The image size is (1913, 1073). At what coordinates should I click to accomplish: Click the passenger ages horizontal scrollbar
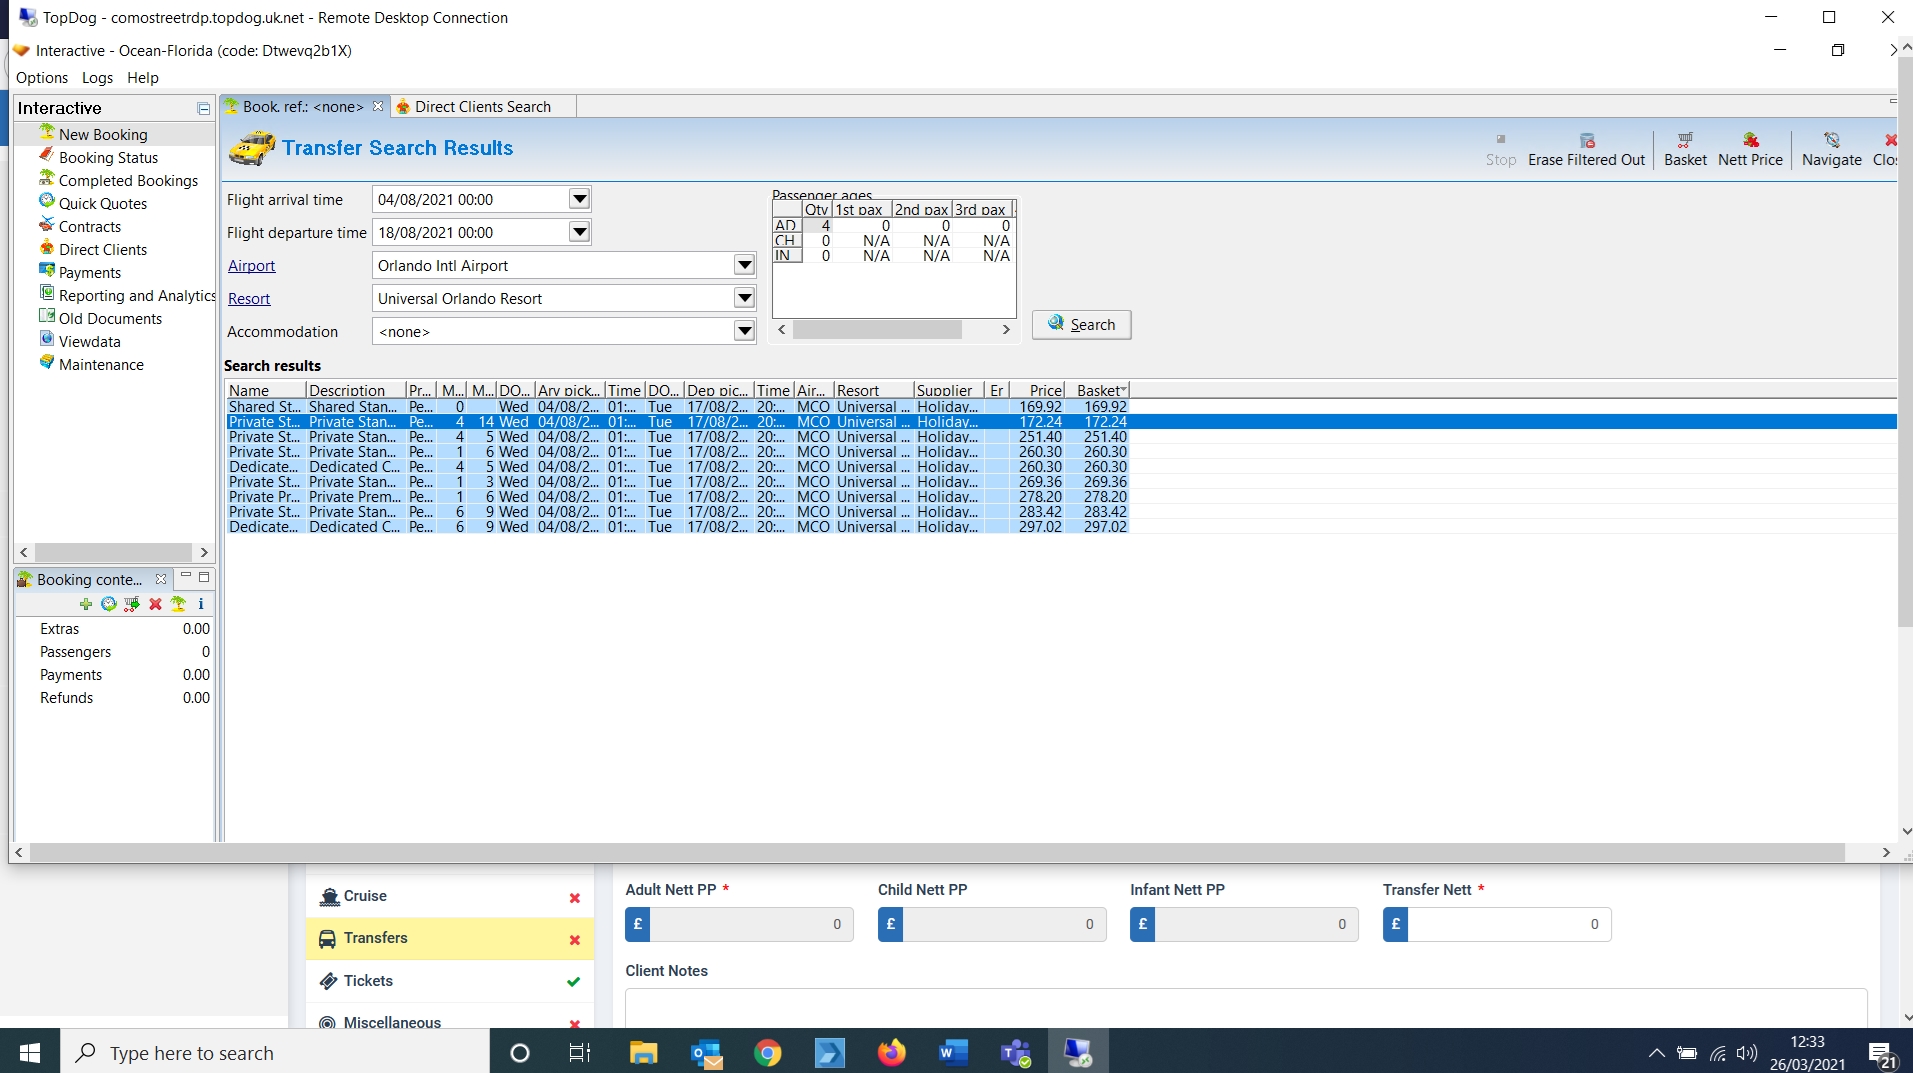[877, 330]
